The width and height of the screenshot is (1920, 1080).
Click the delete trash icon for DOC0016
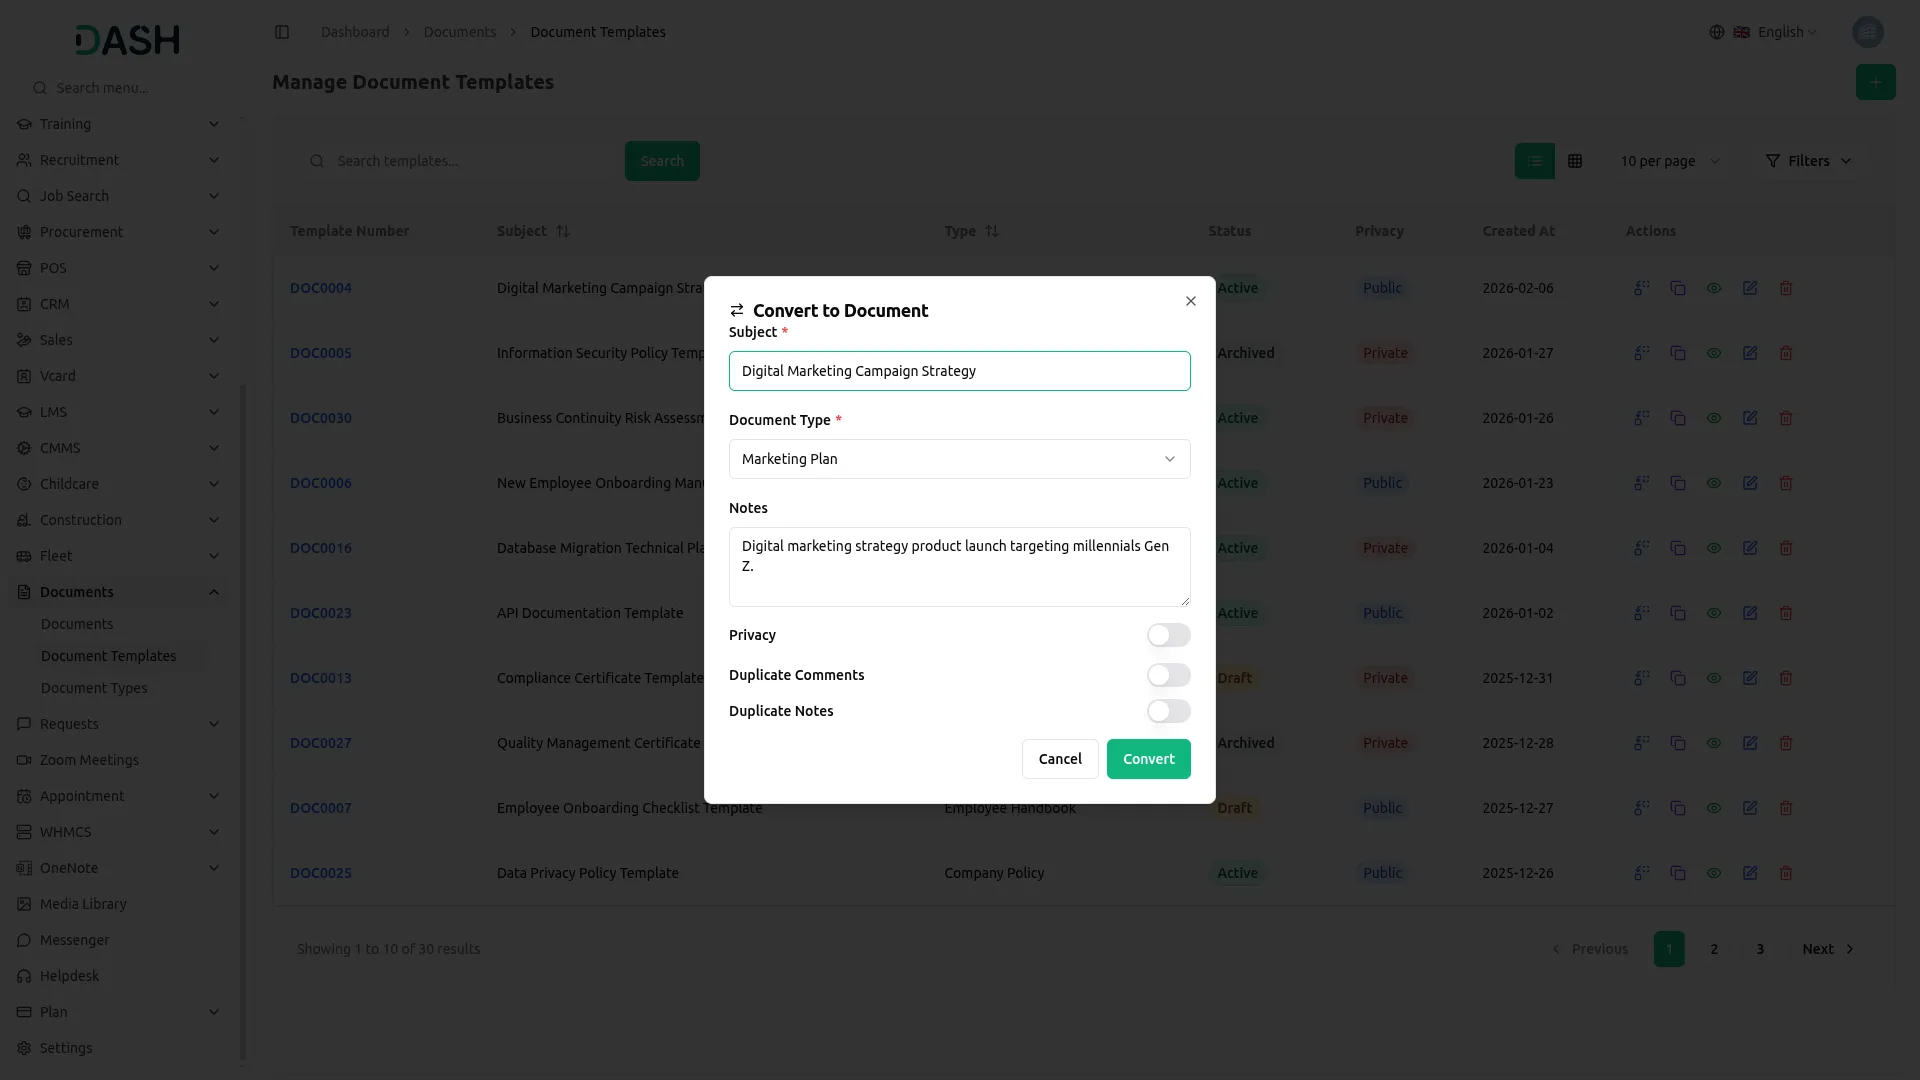click(1786, 548)
